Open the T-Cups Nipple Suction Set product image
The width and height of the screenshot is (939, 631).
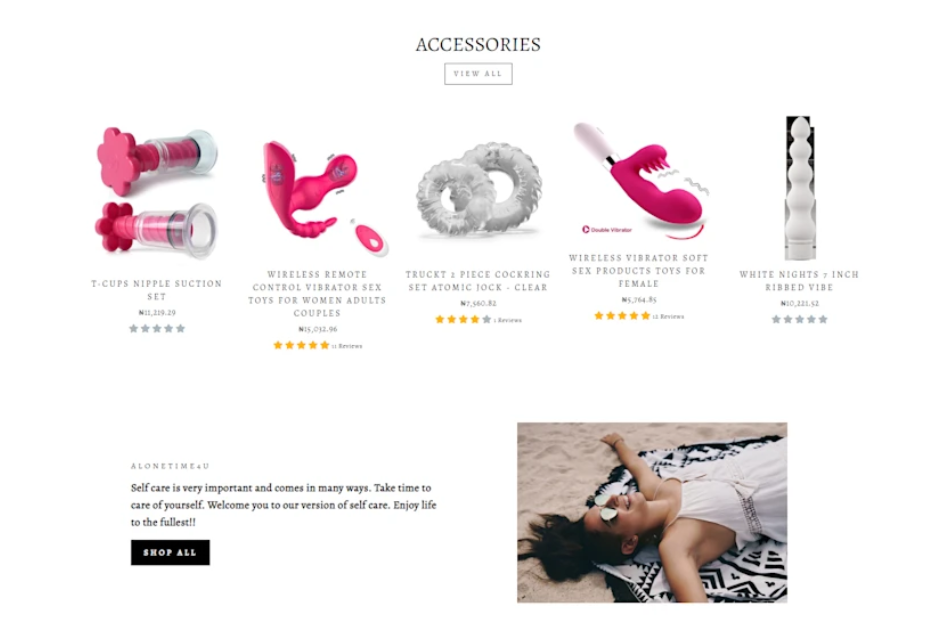click(x=156, y=193)
